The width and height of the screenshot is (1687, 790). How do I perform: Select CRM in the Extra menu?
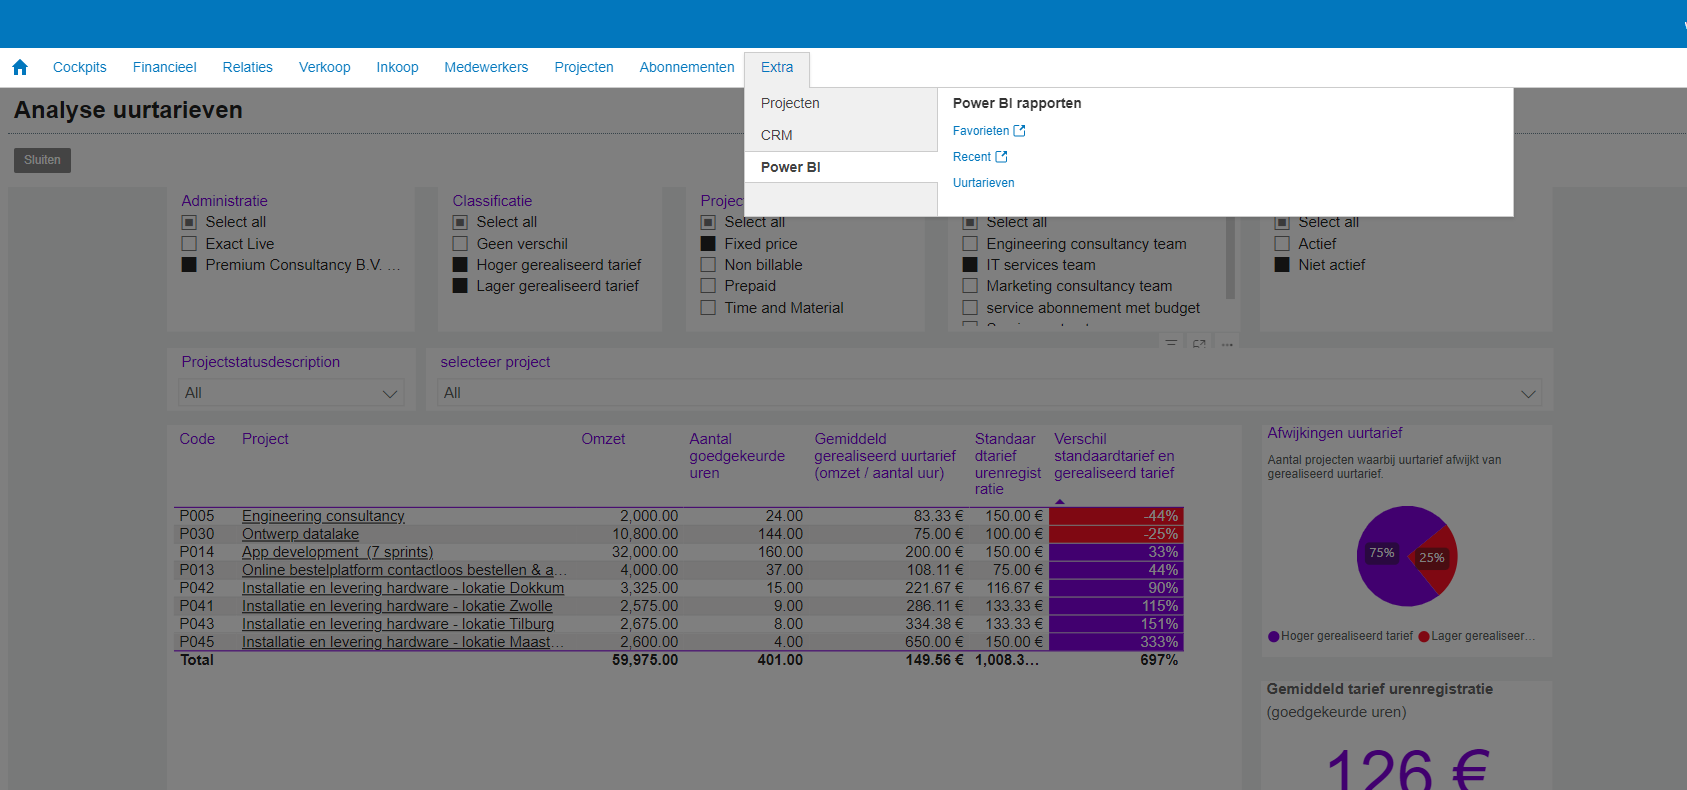[777, 135]
